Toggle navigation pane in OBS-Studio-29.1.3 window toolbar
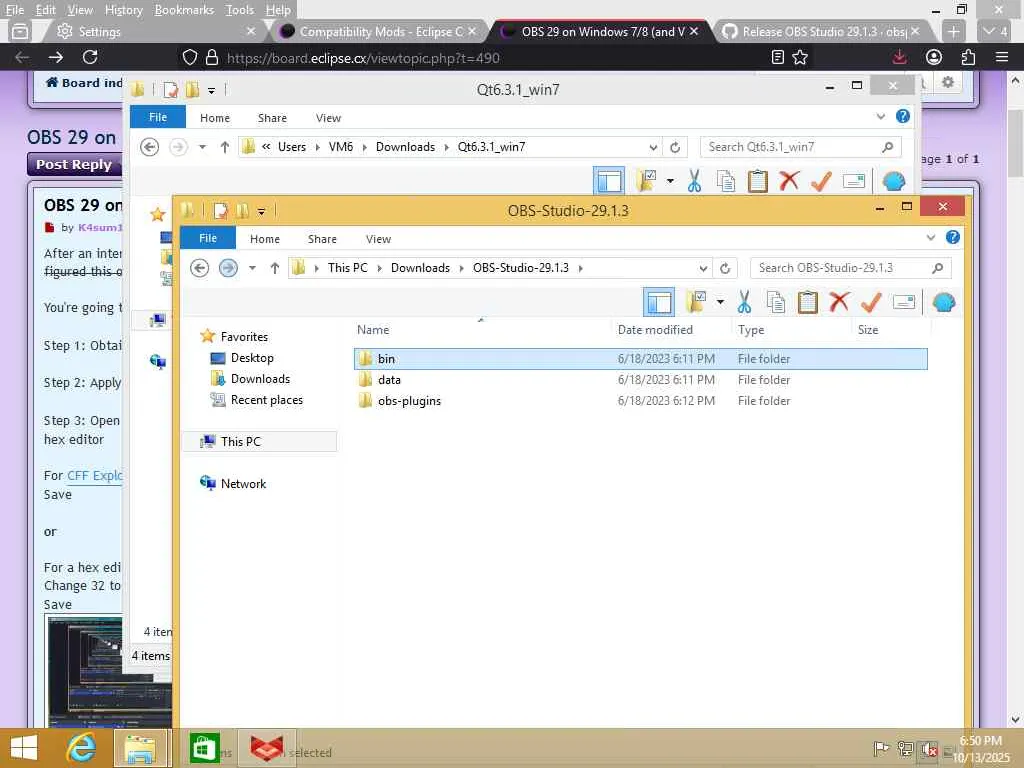 [658, 302]
